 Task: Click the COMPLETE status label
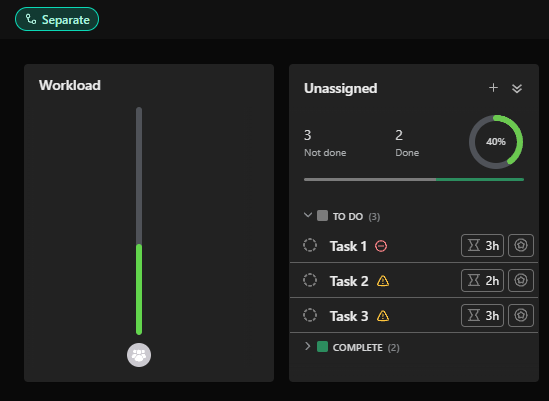tap(357, 348)
